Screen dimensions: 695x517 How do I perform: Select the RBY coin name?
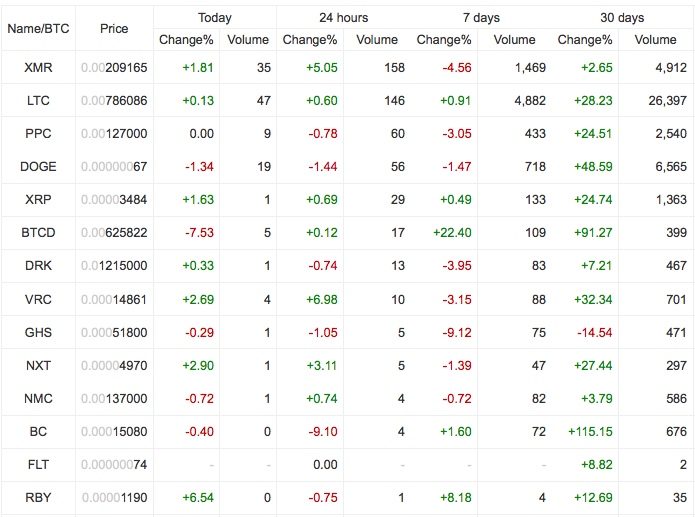[x=38, y=497]
